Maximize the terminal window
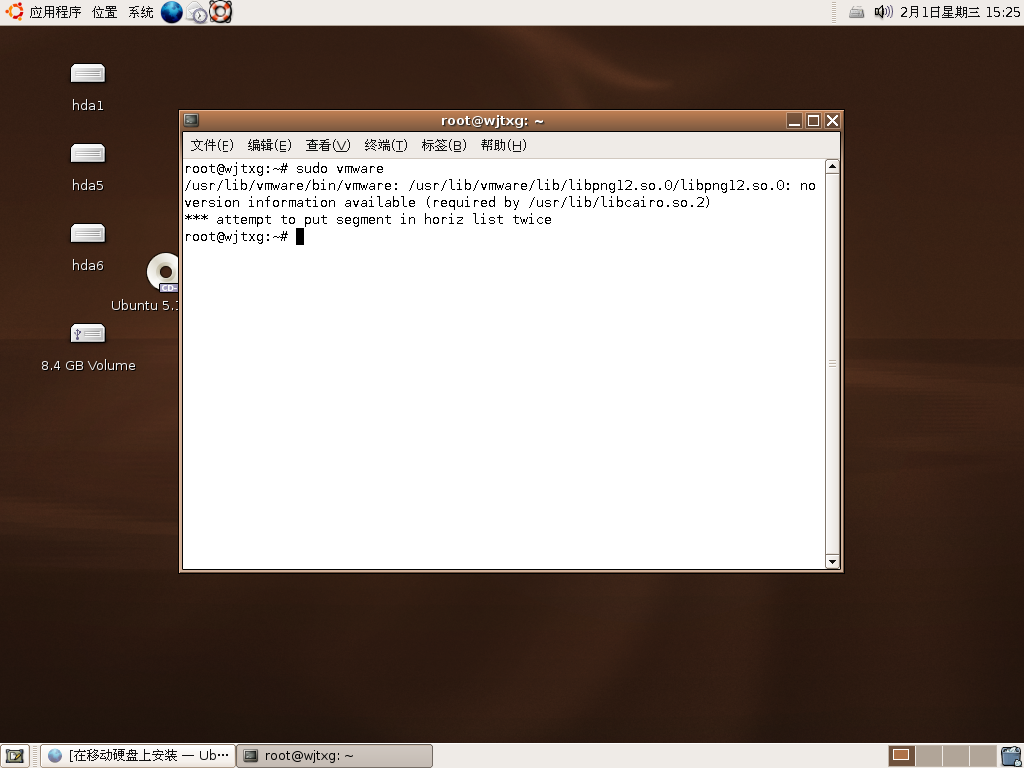Screen dimensions: 1024x768 (x=813, y=120)
